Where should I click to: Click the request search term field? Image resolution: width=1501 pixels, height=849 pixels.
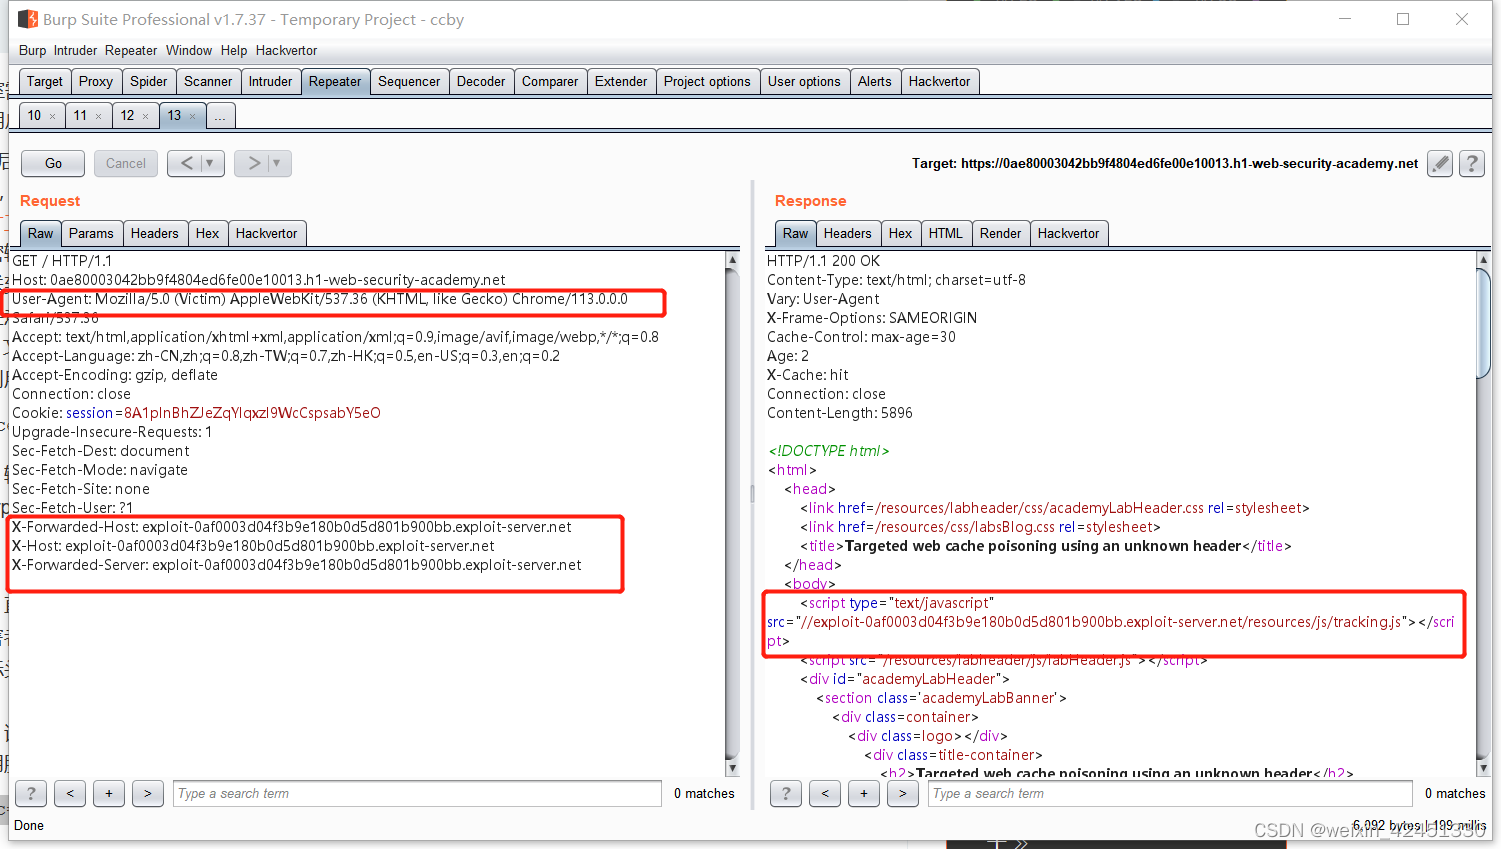click(417, 793)
